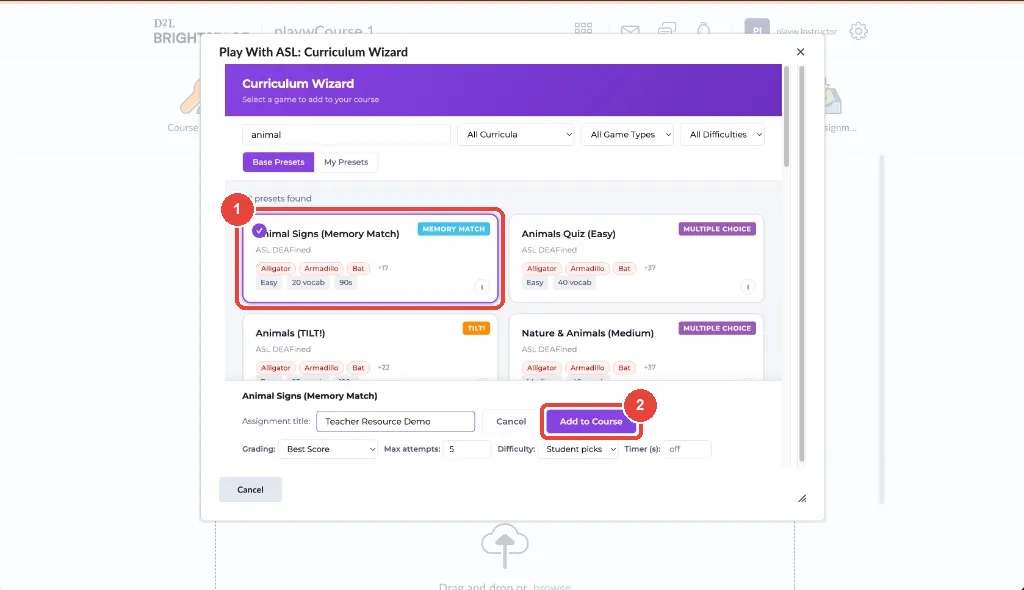Open info for Animal Signs Memory Match
The width and height of the screenshot is (1024, 590).
point(481,287)
